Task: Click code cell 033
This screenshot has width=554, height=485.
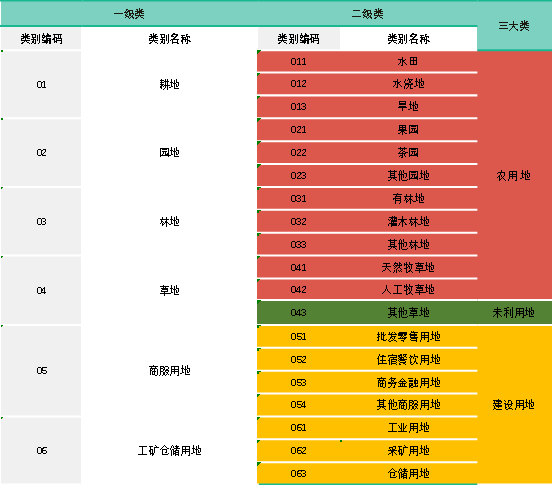Action: [299, 244]
